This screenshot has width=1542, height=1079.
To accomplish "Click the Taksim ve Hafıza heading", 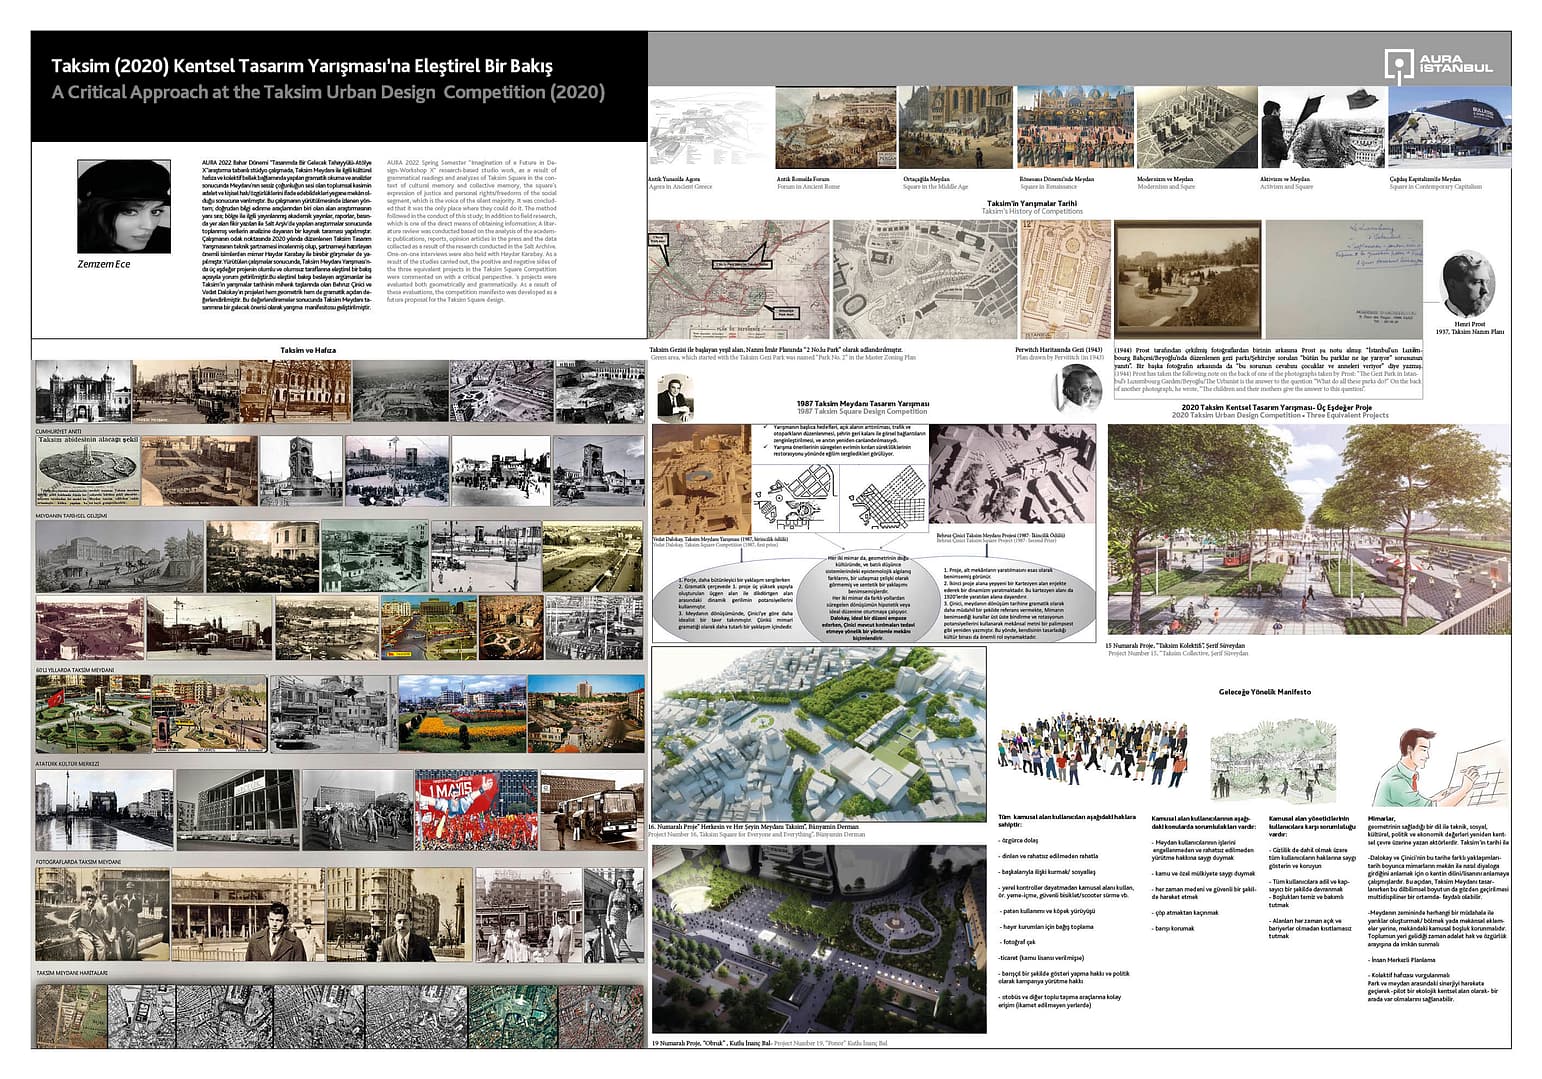I will click(308, 350).
